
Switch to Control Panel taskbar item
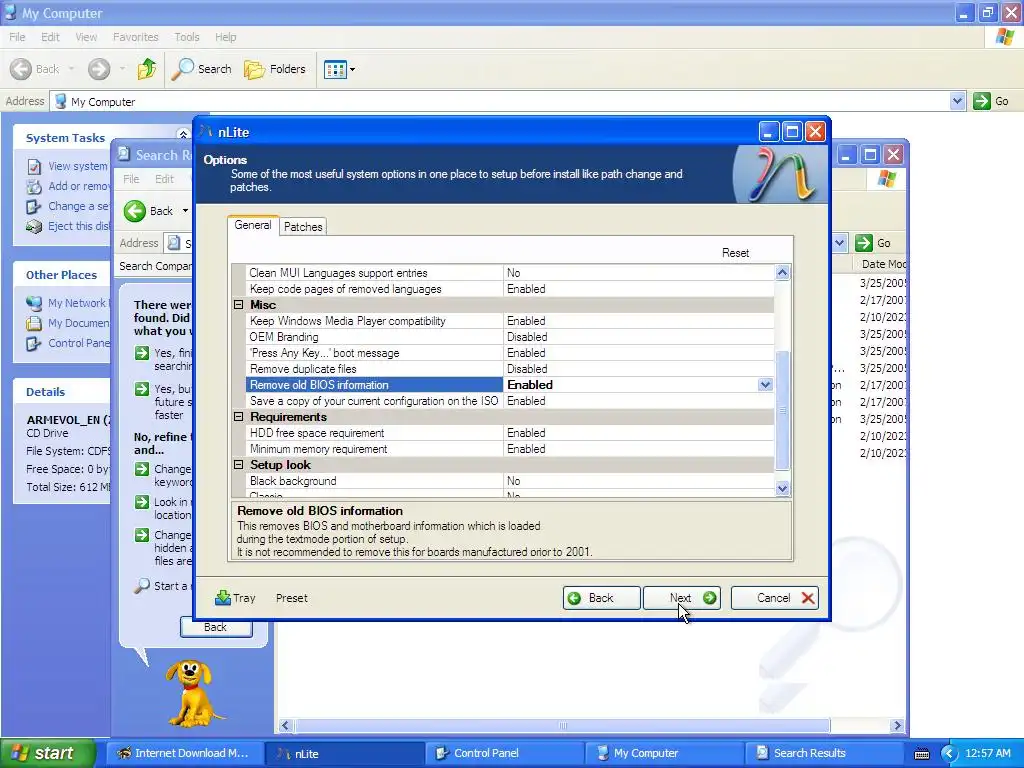[x=504, y=753]
